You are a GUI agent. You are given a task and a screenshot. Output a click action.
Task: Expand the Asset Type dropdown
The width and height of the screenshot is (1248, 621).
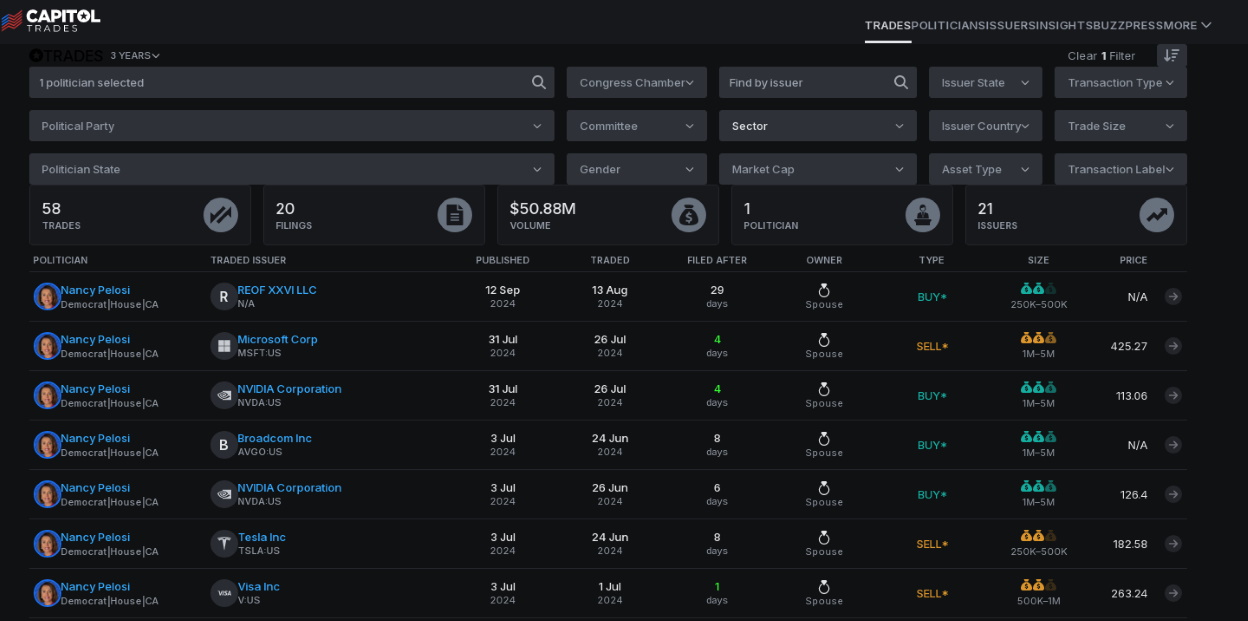[985, 169]
